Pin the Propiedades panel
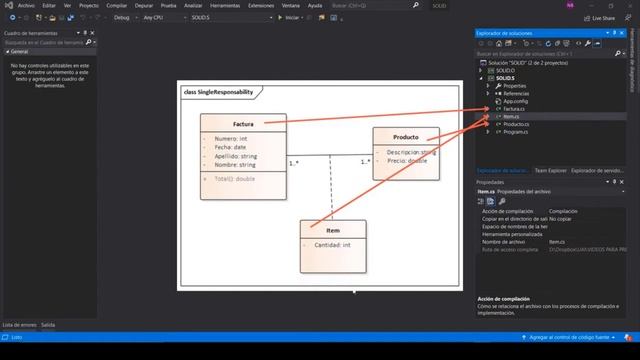This screenshot has width=640, height=360. coord(614,182)
